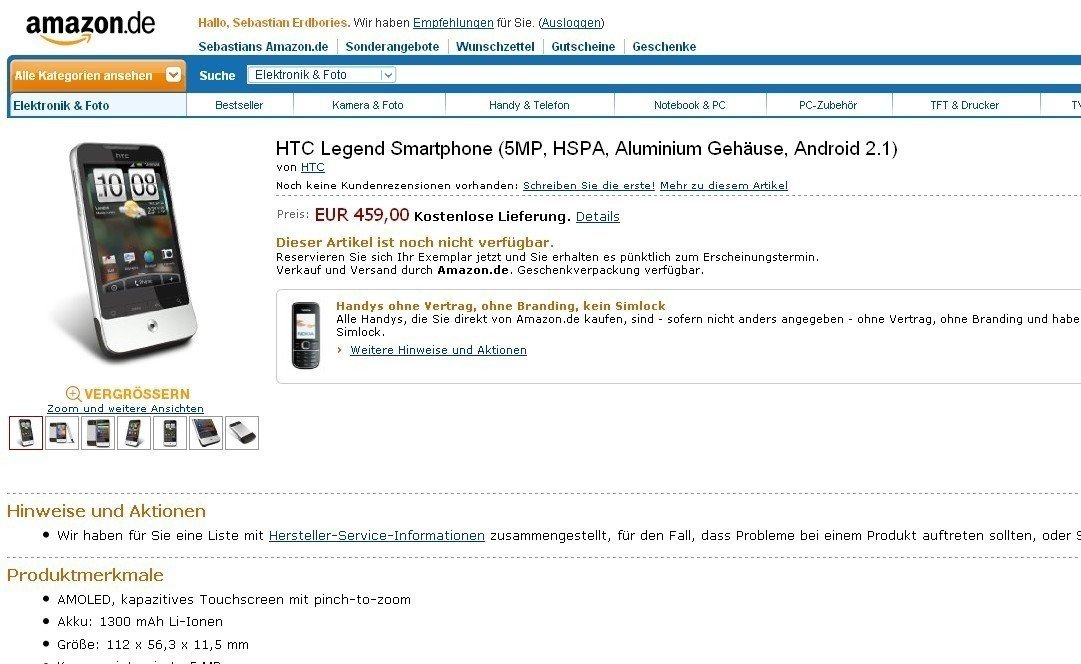The image size is (1081, 664).
Task: Open the main HTC Legend product image
Action: 125,252
